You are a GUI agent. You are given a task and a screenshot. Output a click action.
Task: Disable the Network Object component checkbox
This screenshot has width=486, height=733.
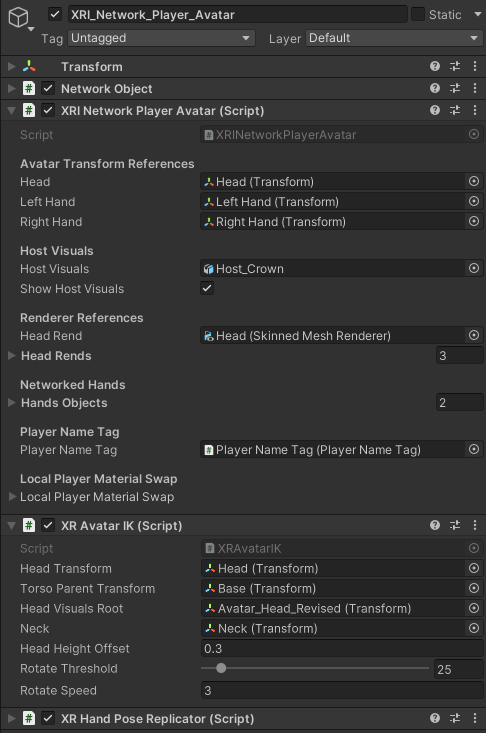coord(48,88)
